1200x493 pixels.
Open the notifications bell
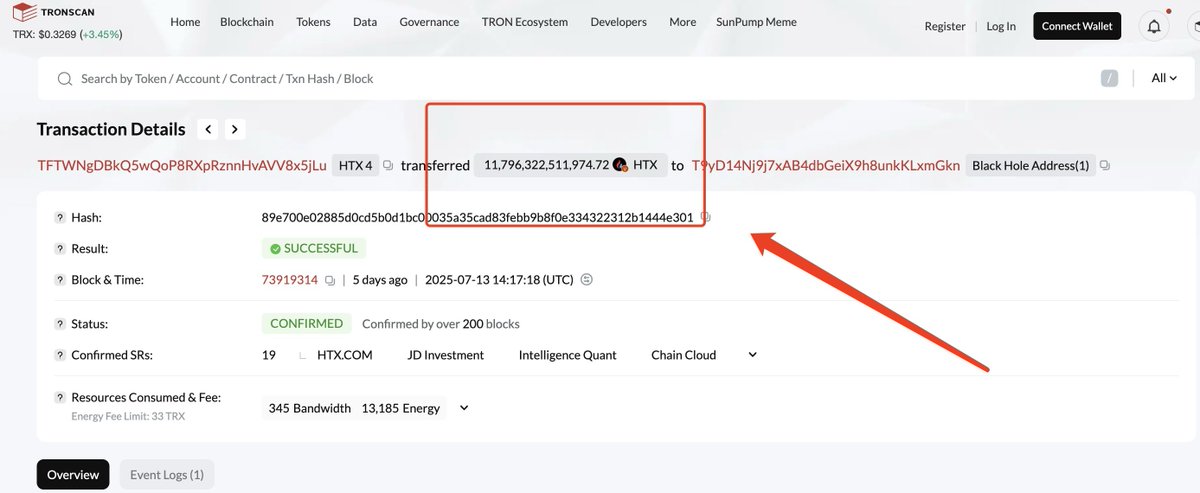(x=1154, y=26)
